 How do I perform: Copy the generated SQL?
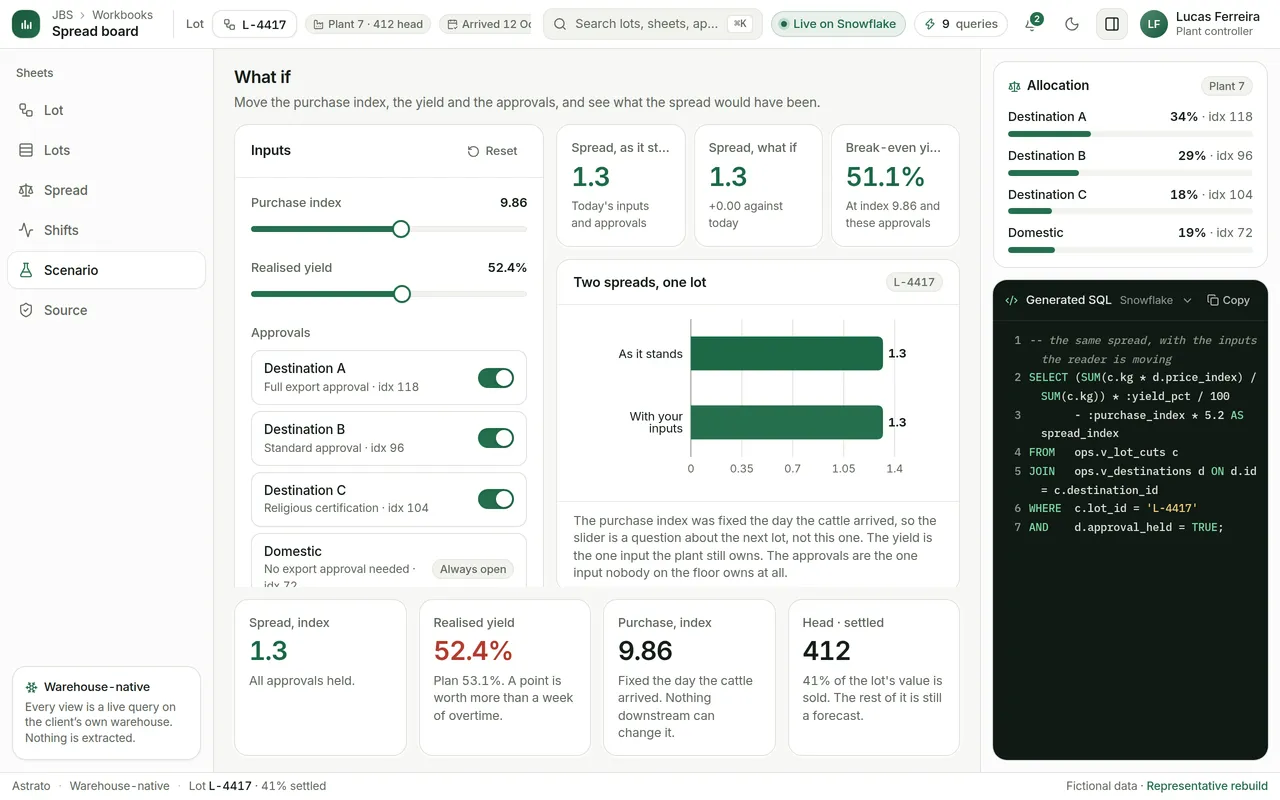1228,300
